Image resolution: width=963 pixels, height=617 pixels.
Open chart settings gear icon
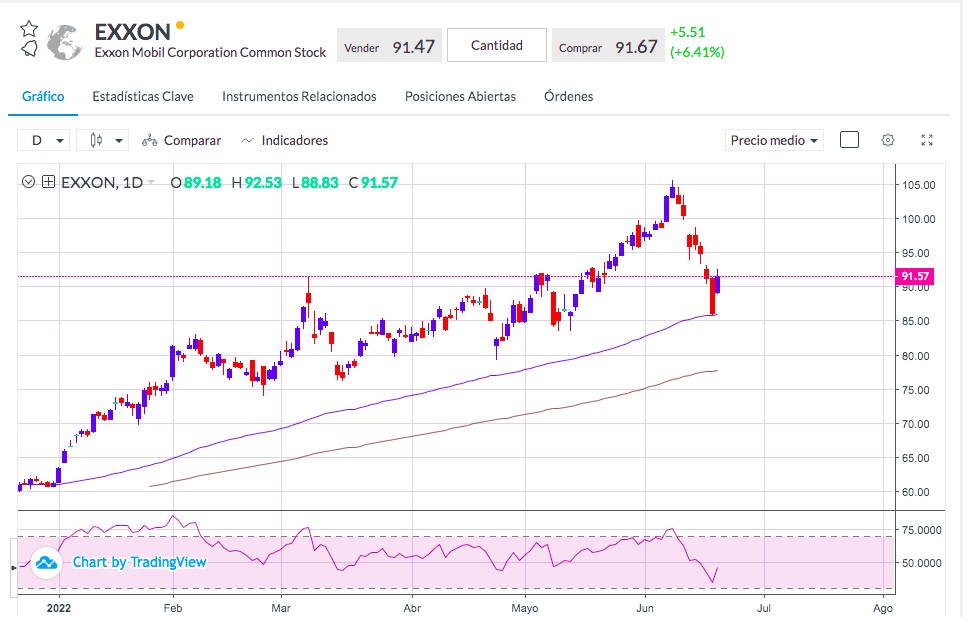point(887,140)
